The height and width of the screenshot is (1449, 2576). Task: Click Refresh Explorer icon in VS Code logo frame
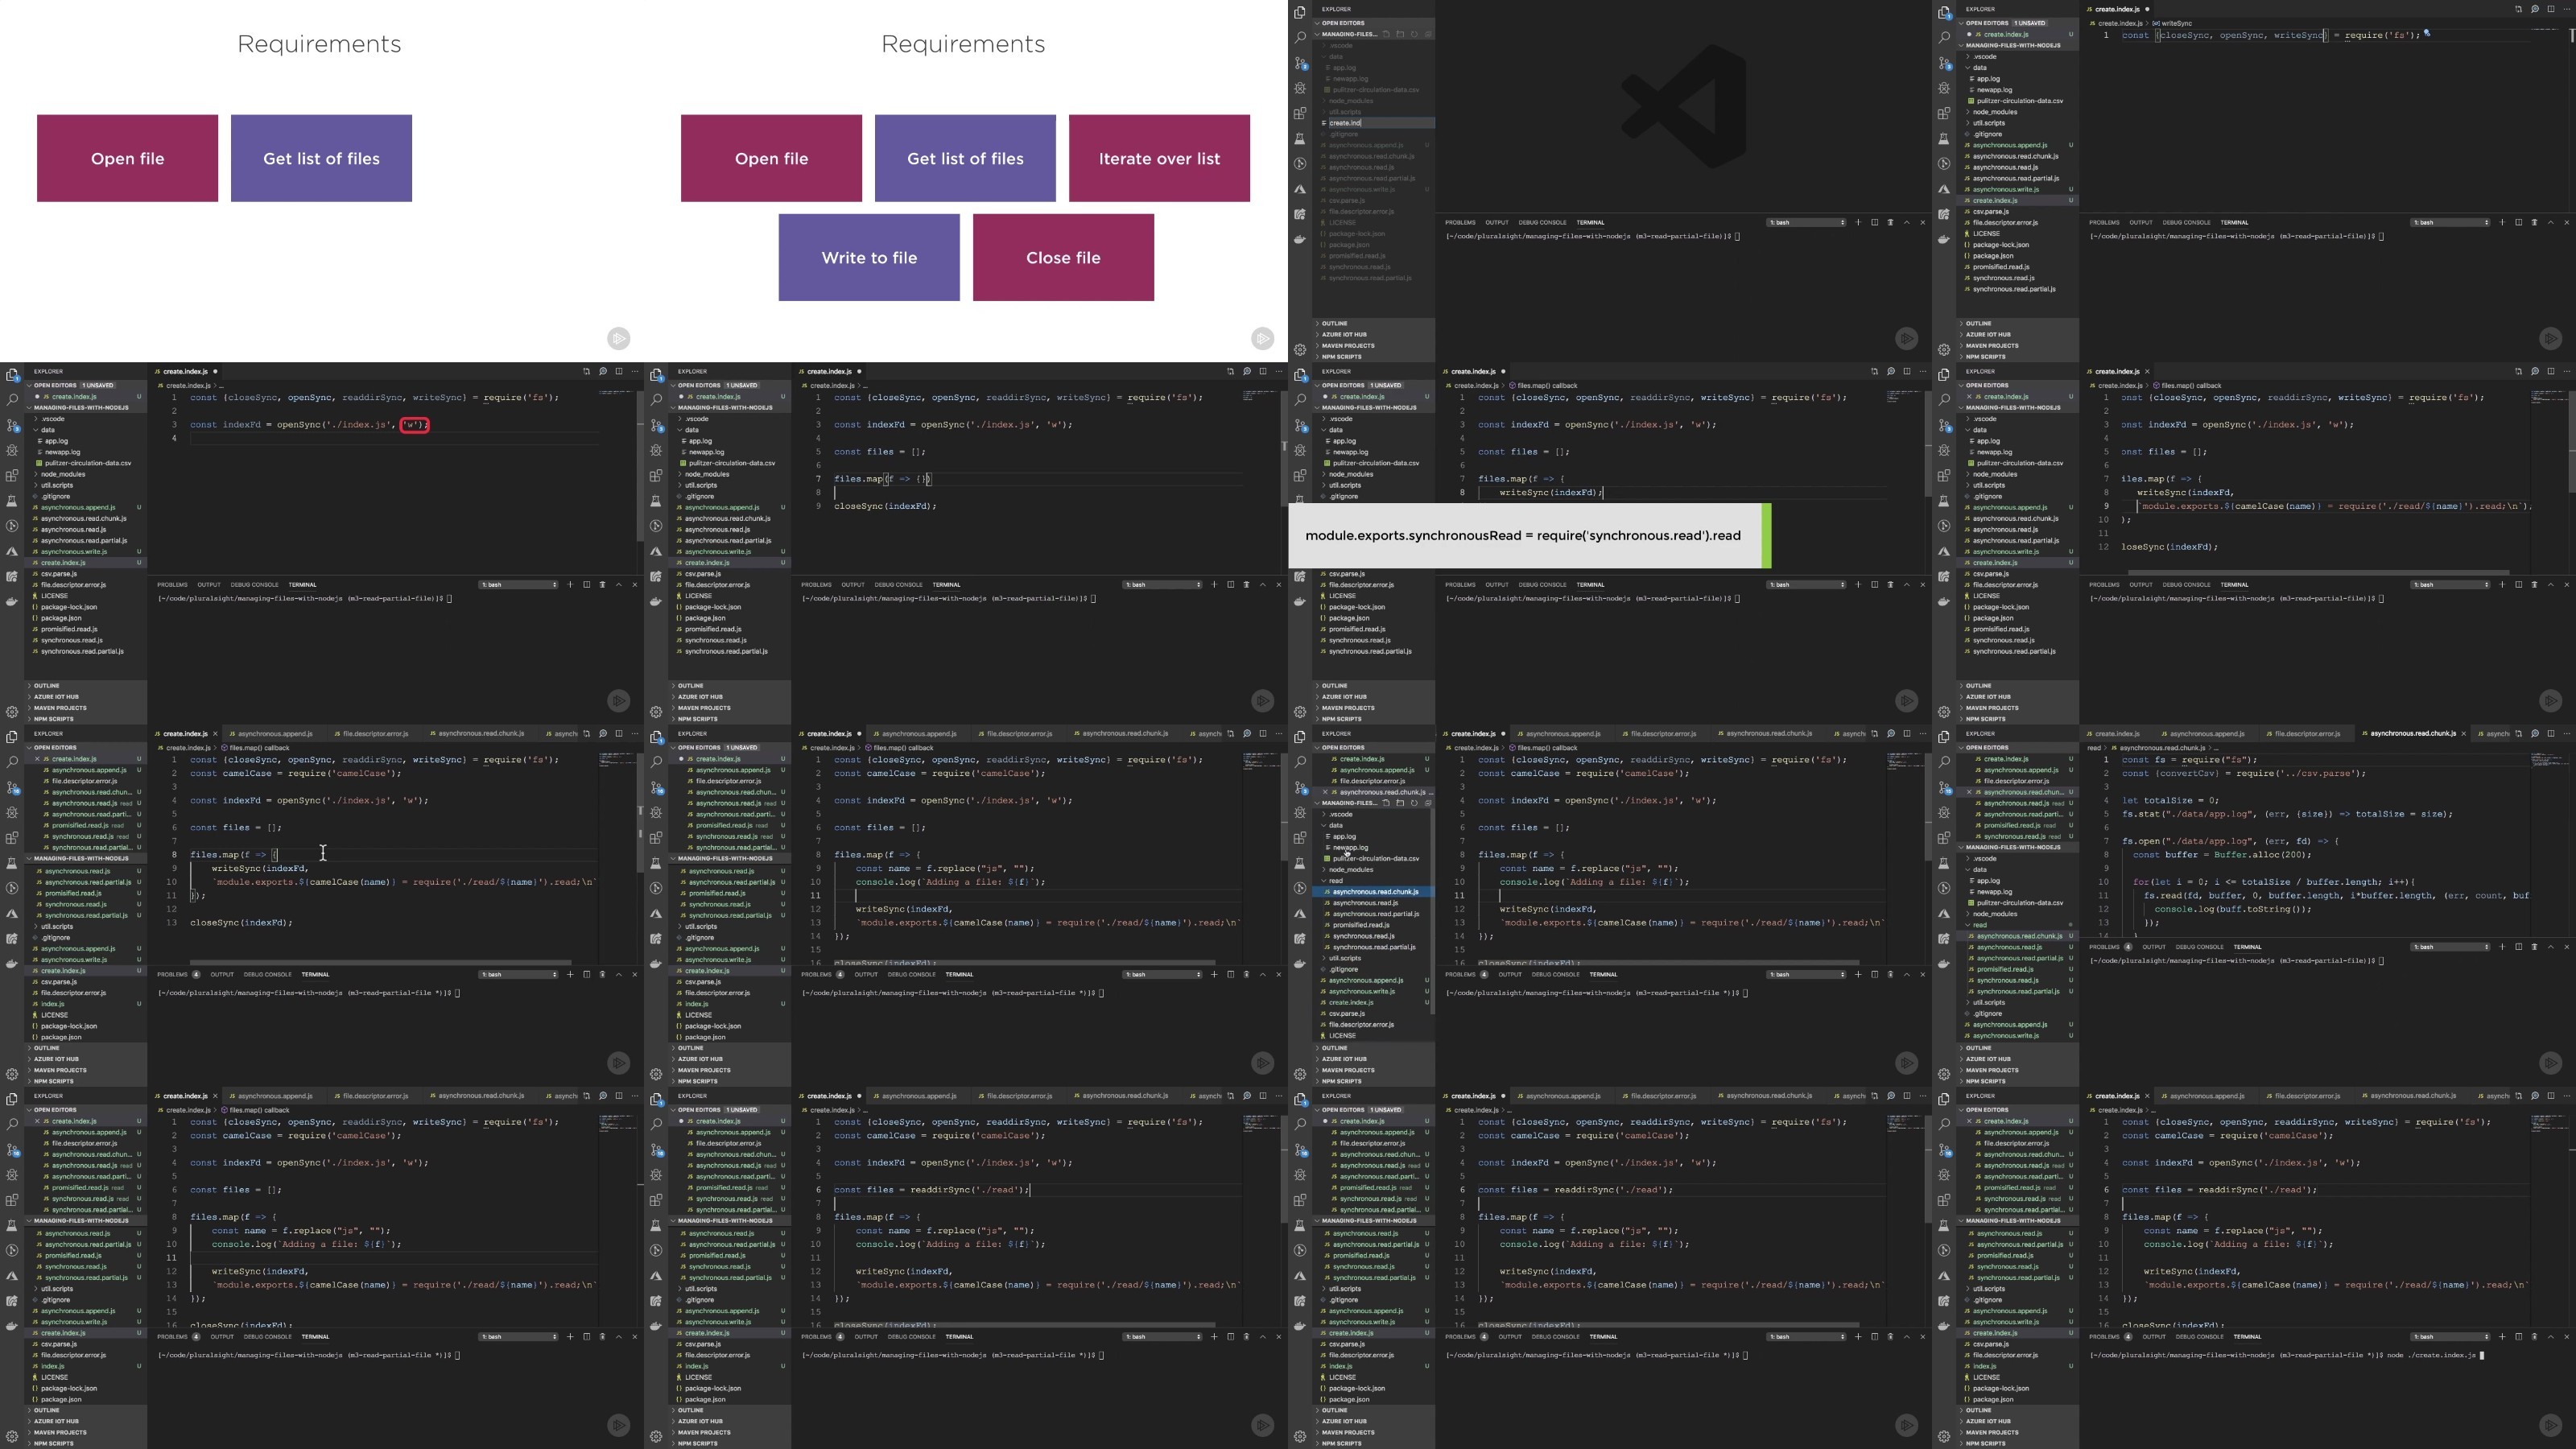(x=1414, y=34)
